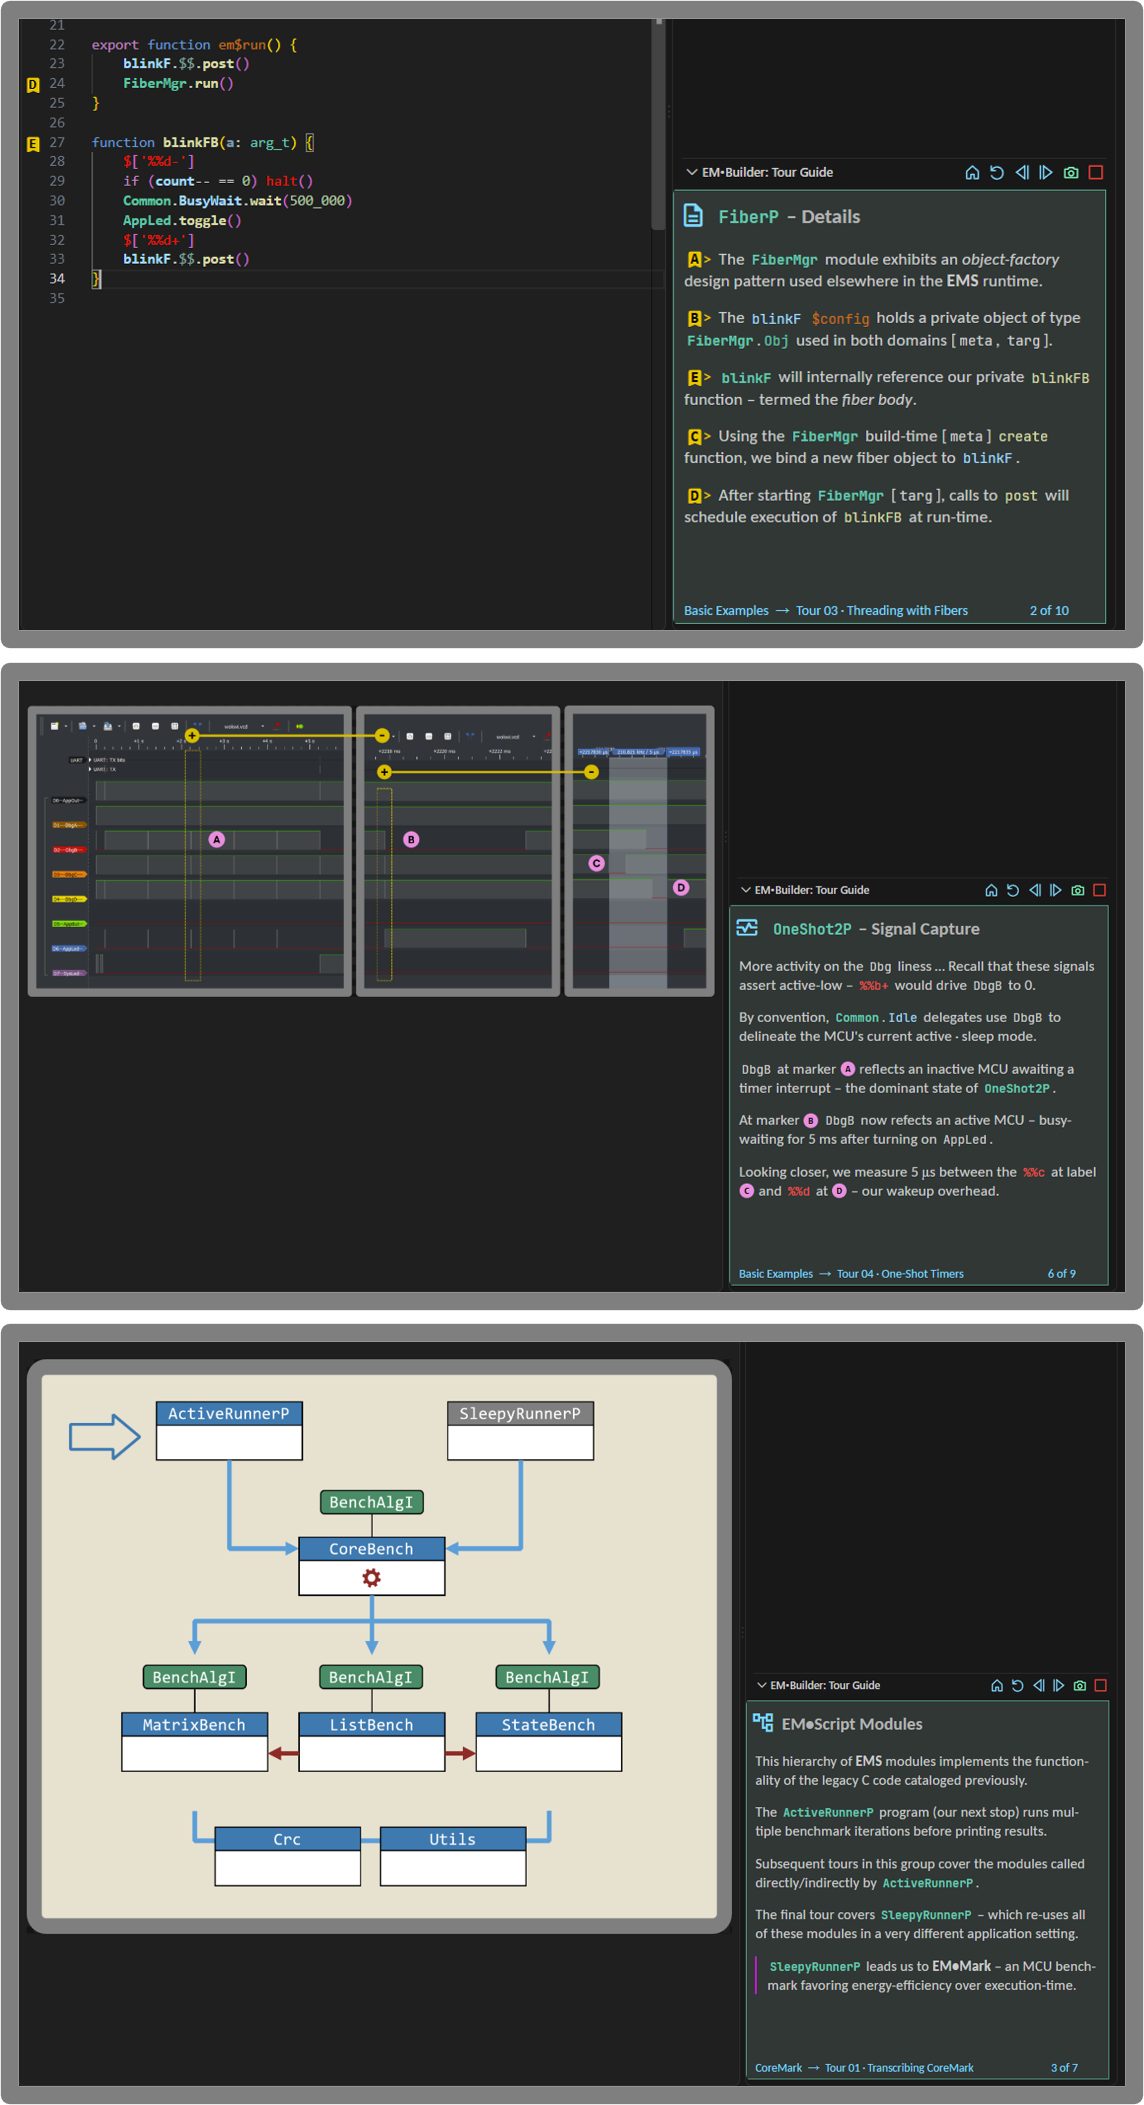The image size is (1144, 2105).
Task: Restart the tour in the FiberP guide
Action: (x=997, y=173)
